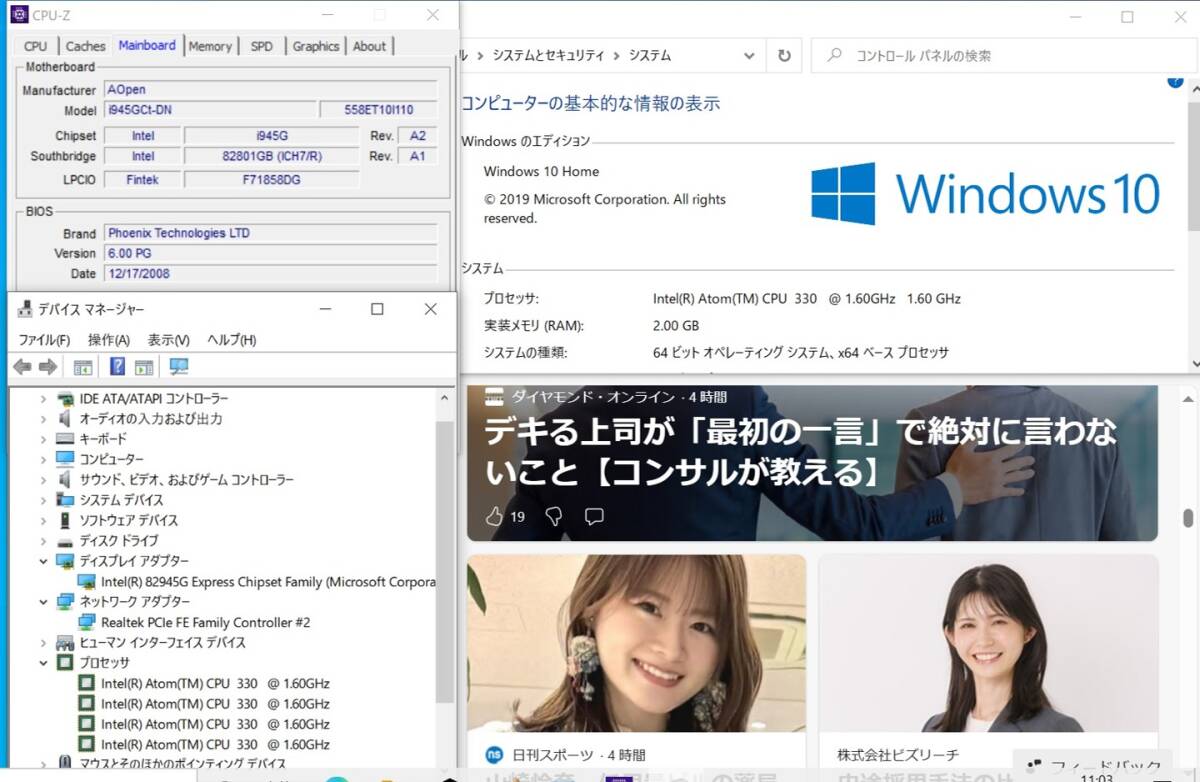Click the news feed vertical scrollbar thumb

click(1187, 518)
